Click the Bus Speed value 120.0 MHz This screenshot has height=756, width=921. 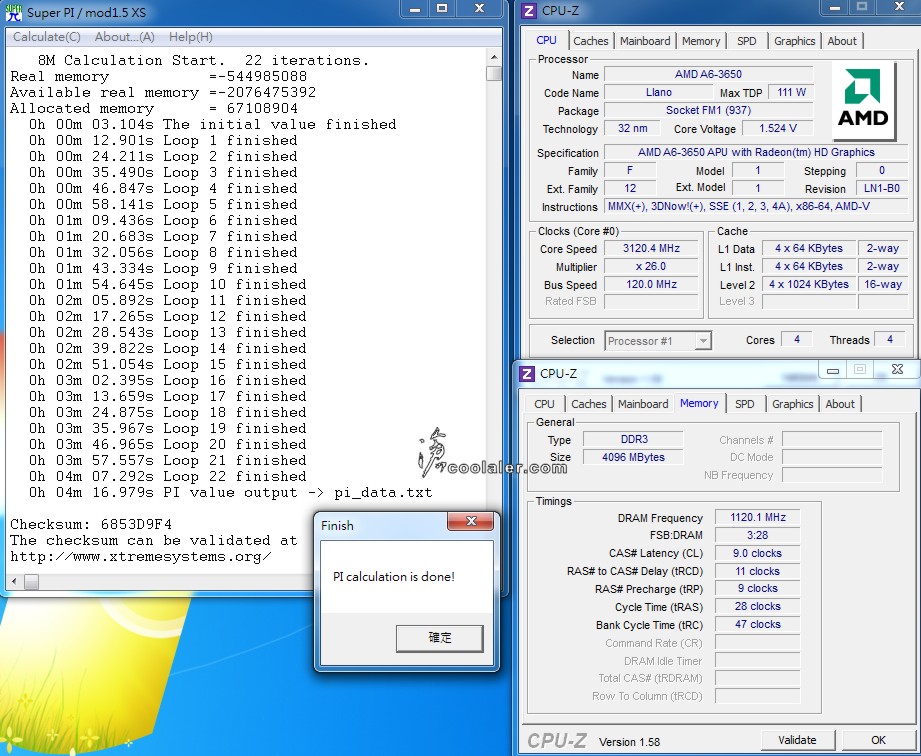click(651, 284)
